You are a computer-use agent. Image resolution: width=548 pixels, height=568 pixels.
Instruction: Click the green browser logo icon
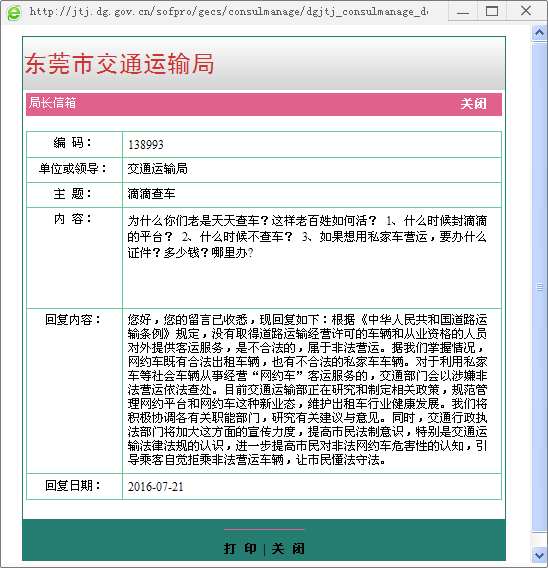[14, 13]
